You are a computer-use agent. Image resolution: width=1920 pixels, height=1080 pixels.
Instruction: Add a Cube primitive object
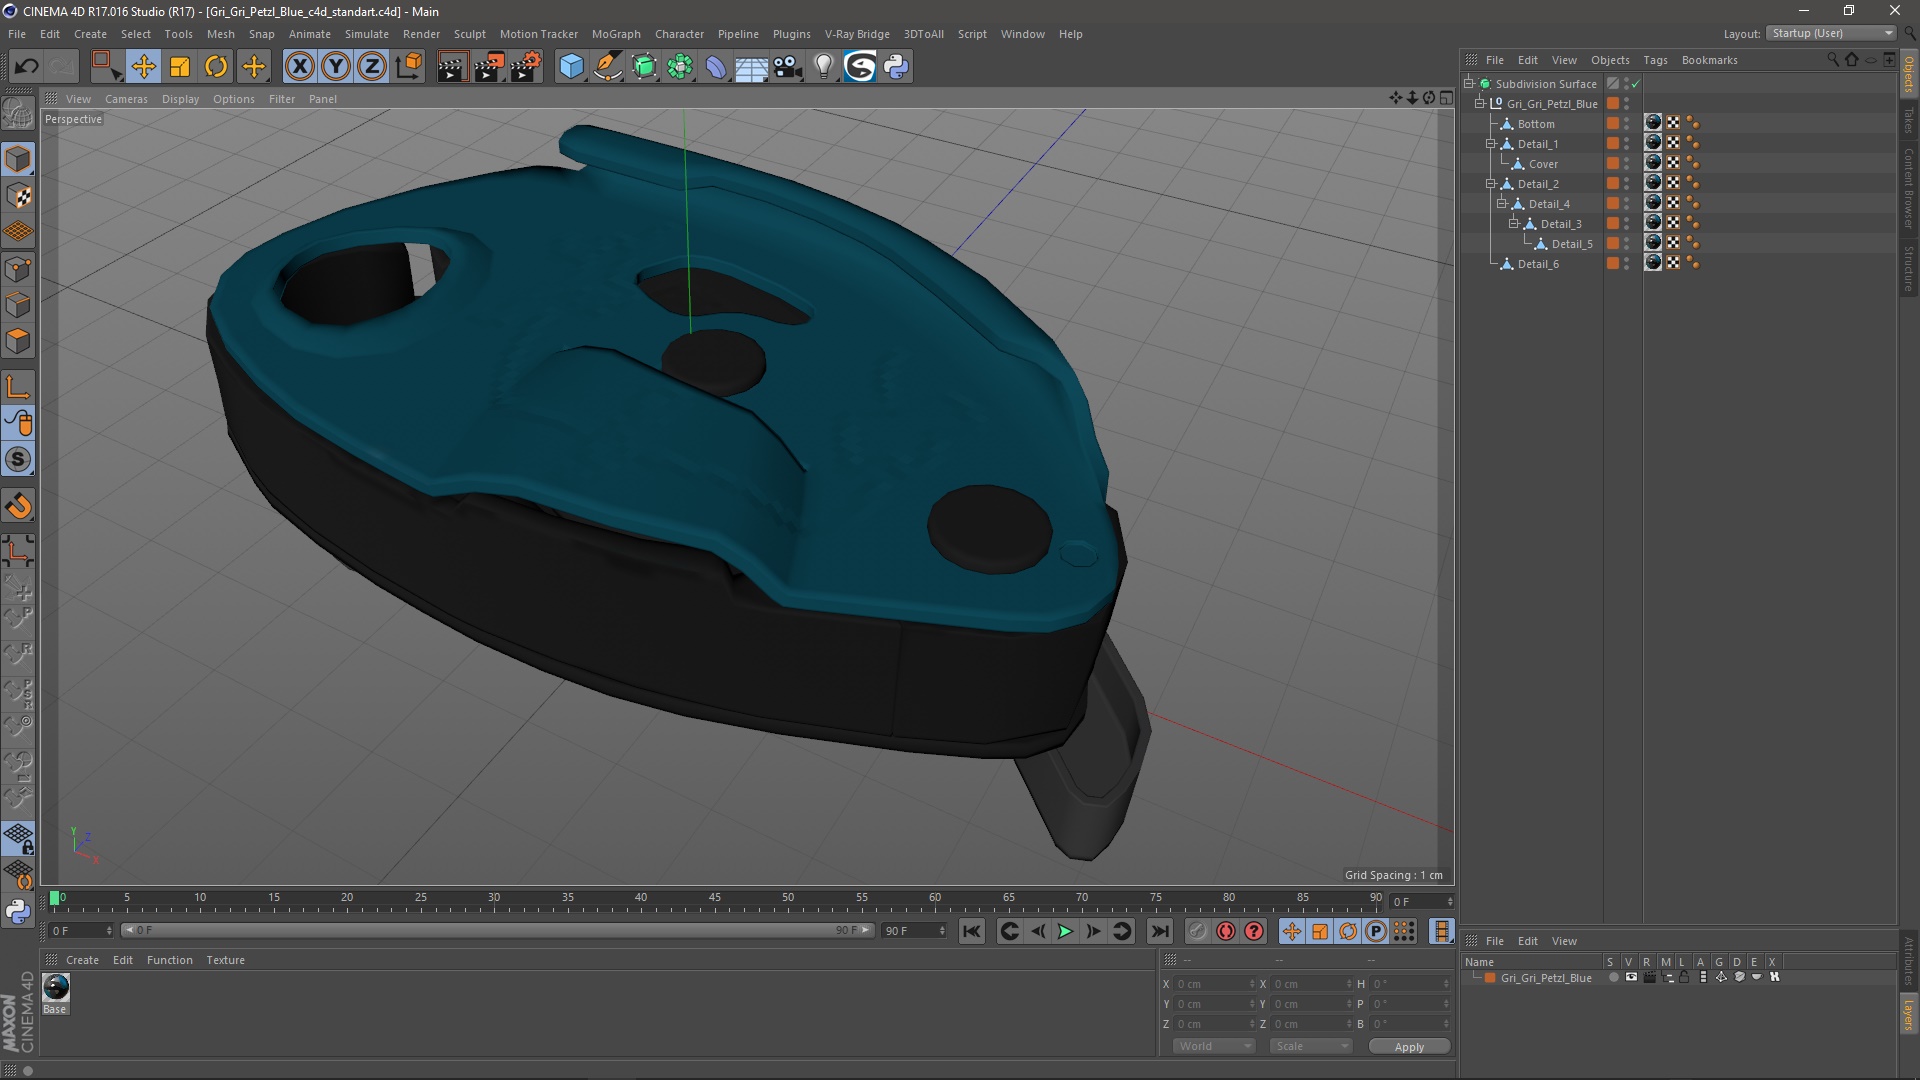(571, 67)
